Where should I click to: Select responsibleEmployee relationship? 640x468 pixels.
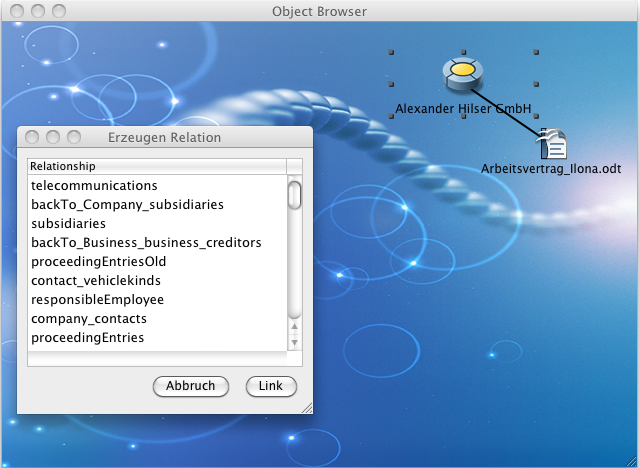[97, 300]
